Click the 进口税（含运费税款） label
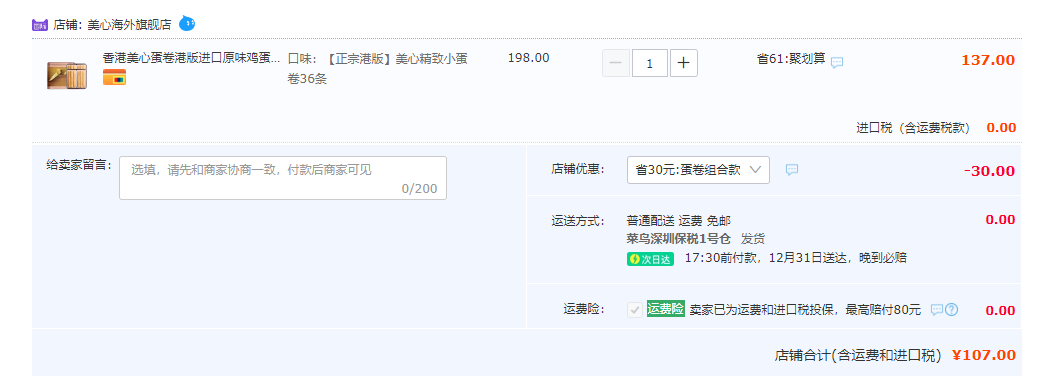This screenshot has height=376, width=1040. (913, 128)
